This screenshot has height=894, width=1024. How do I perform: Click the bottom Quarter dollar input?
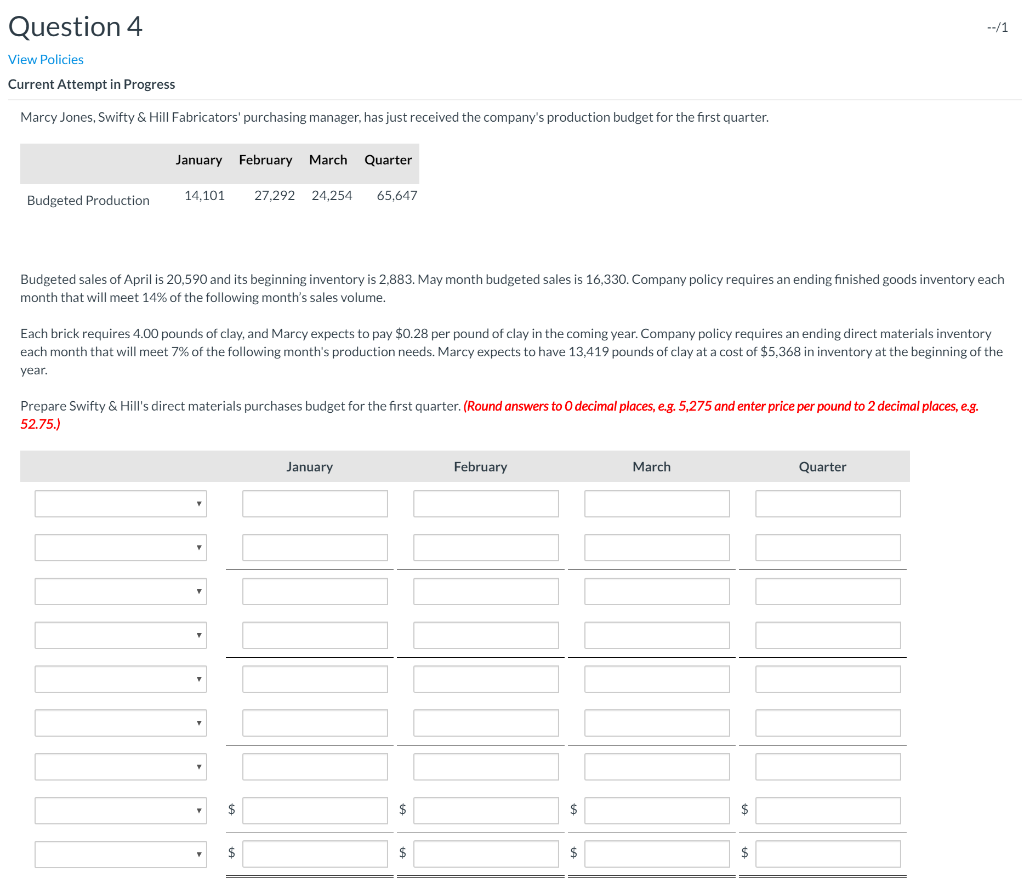point(828,854)
